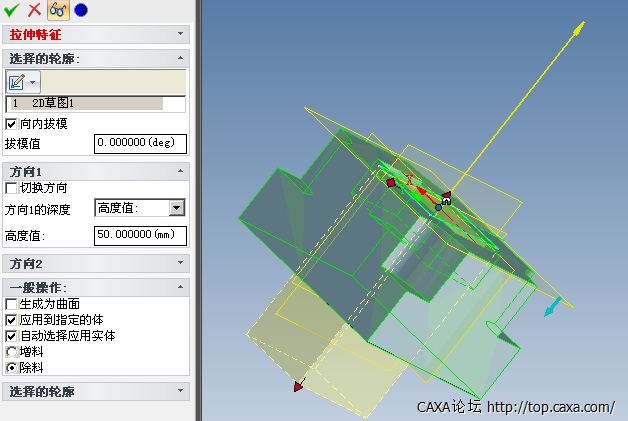Screen dimensions: 628x421
Task: Click the 拔模值 angle input field
Action: [140, 143]
